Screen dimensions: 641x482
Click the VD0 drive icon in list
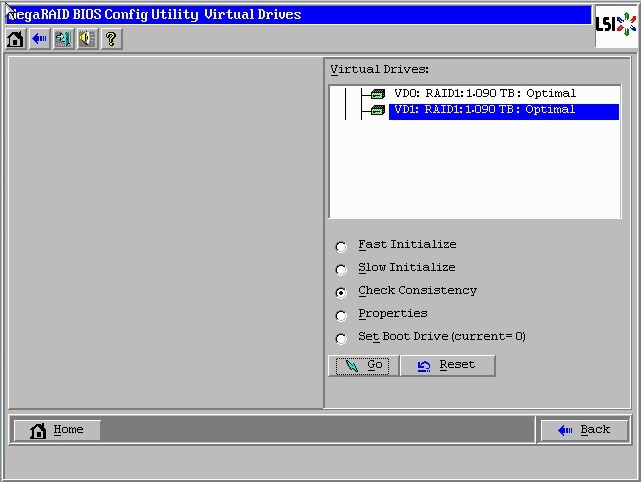(377, 94)
